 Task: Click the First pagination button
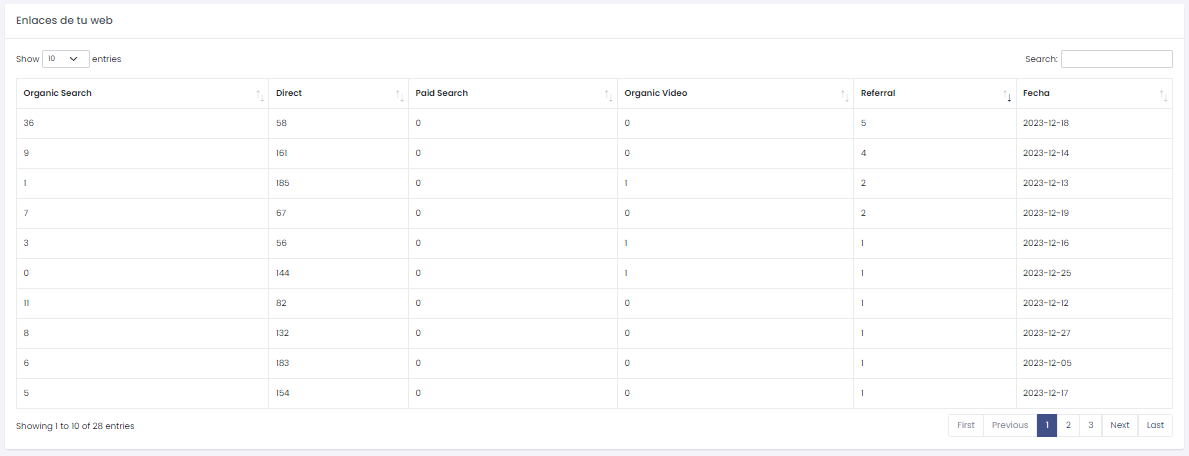(x=965, y=425)
